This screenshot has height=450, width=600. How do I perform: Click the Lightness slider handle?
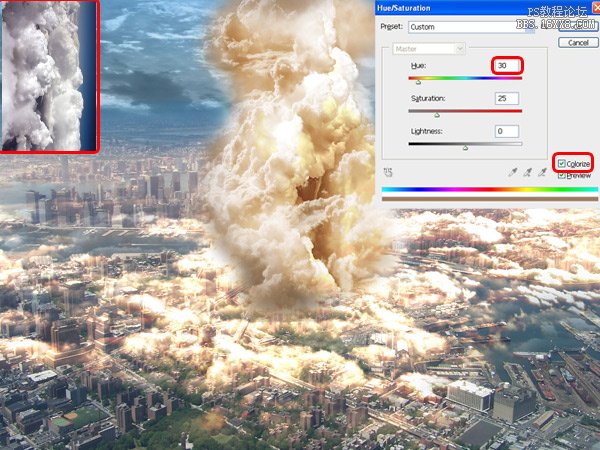coord(465,148)
